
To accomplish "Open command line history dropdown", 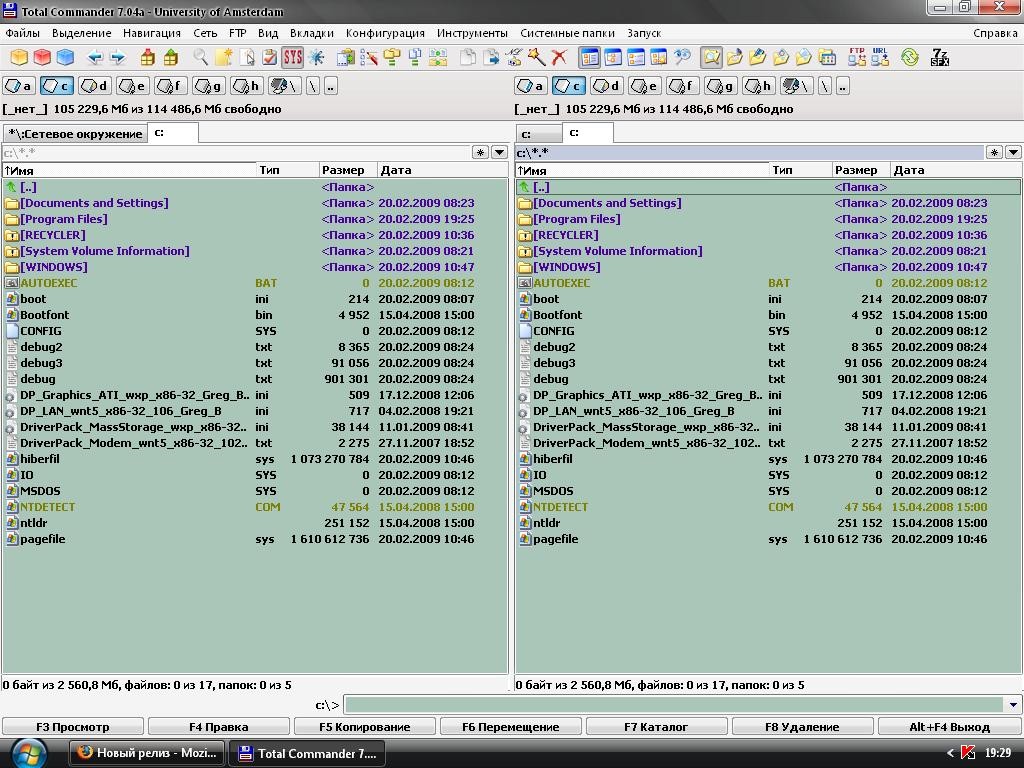I will click(1013, 705).
